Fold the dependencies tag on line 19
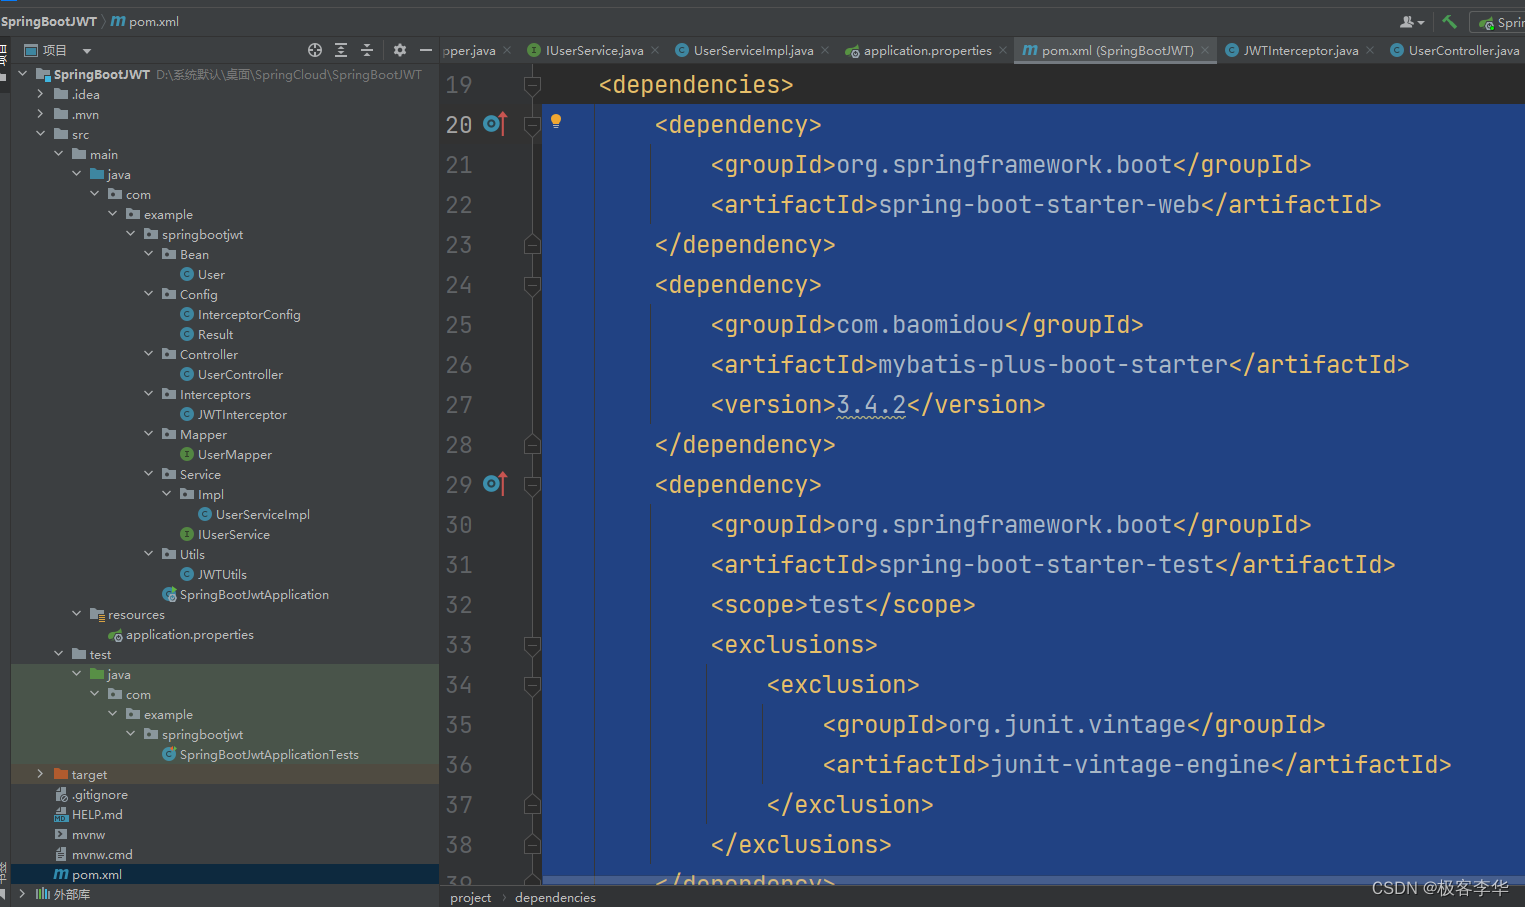 [532, 85]
